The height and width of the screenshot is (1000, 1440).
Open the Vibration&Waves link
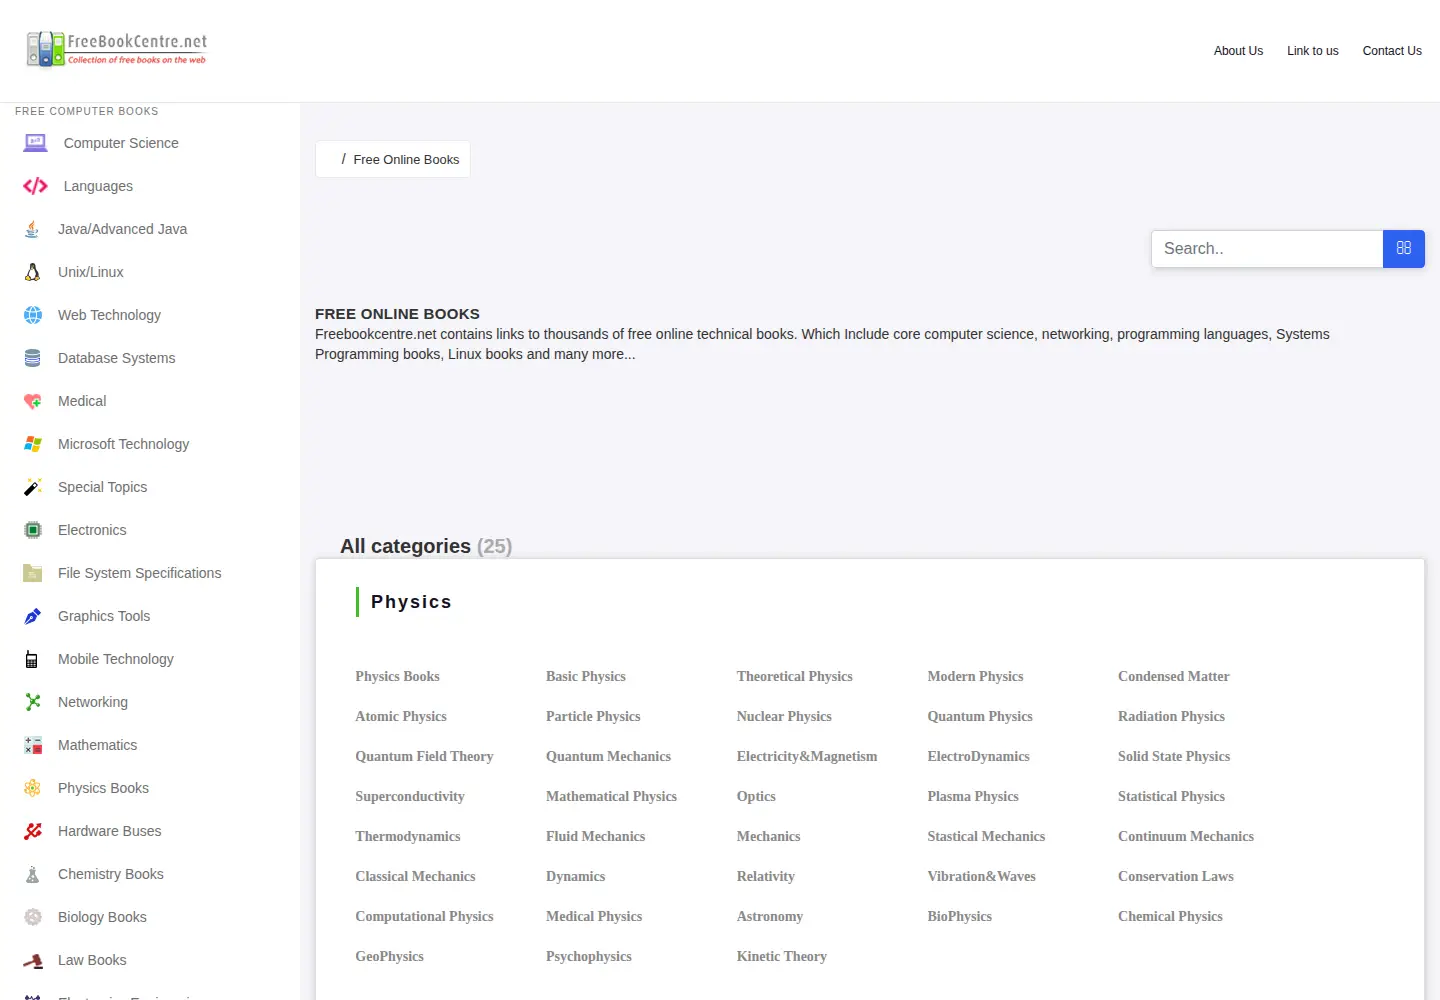[x=981, y=876]
